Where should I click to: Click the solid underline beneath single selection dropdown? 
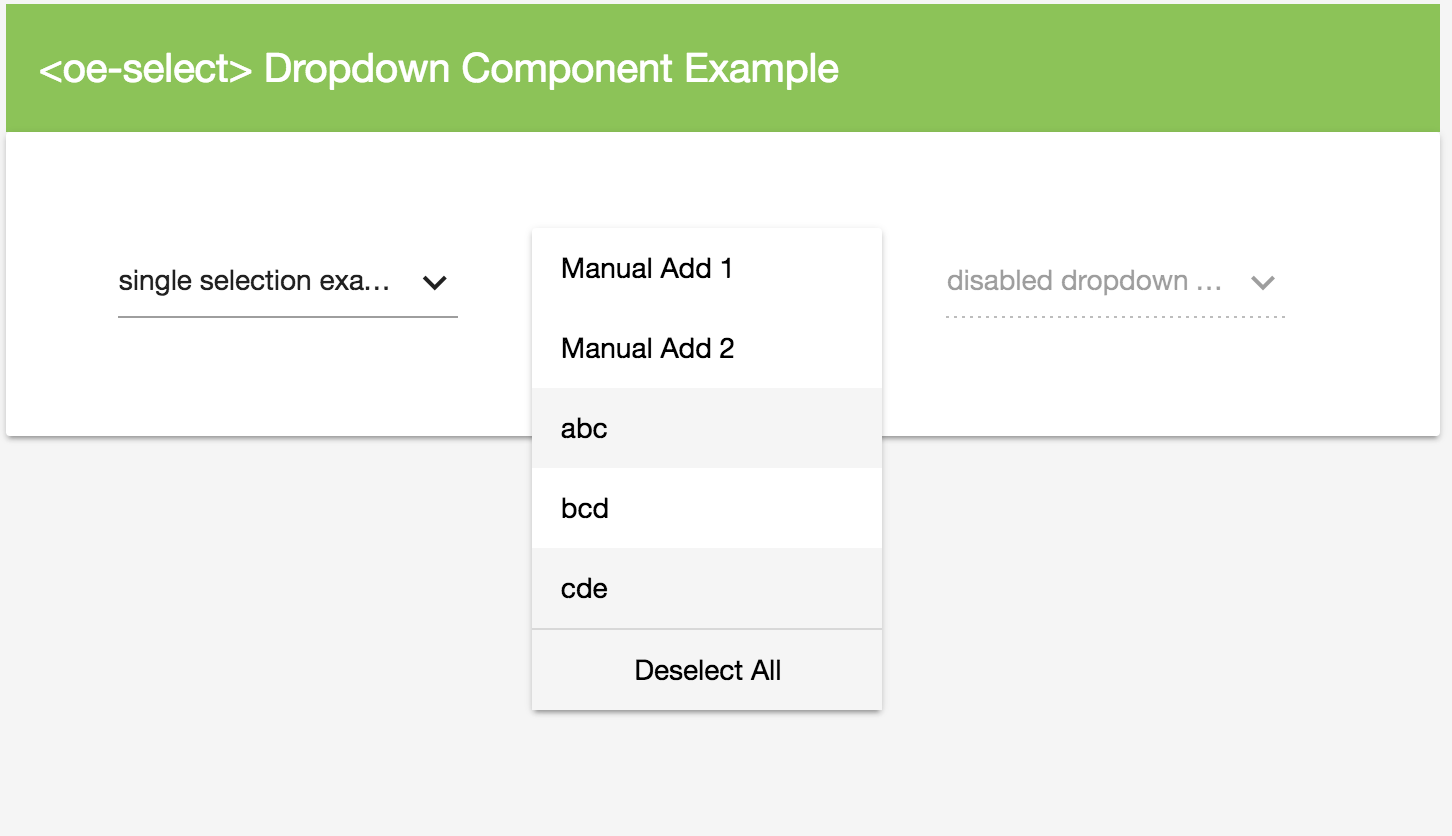coord(288,317)
